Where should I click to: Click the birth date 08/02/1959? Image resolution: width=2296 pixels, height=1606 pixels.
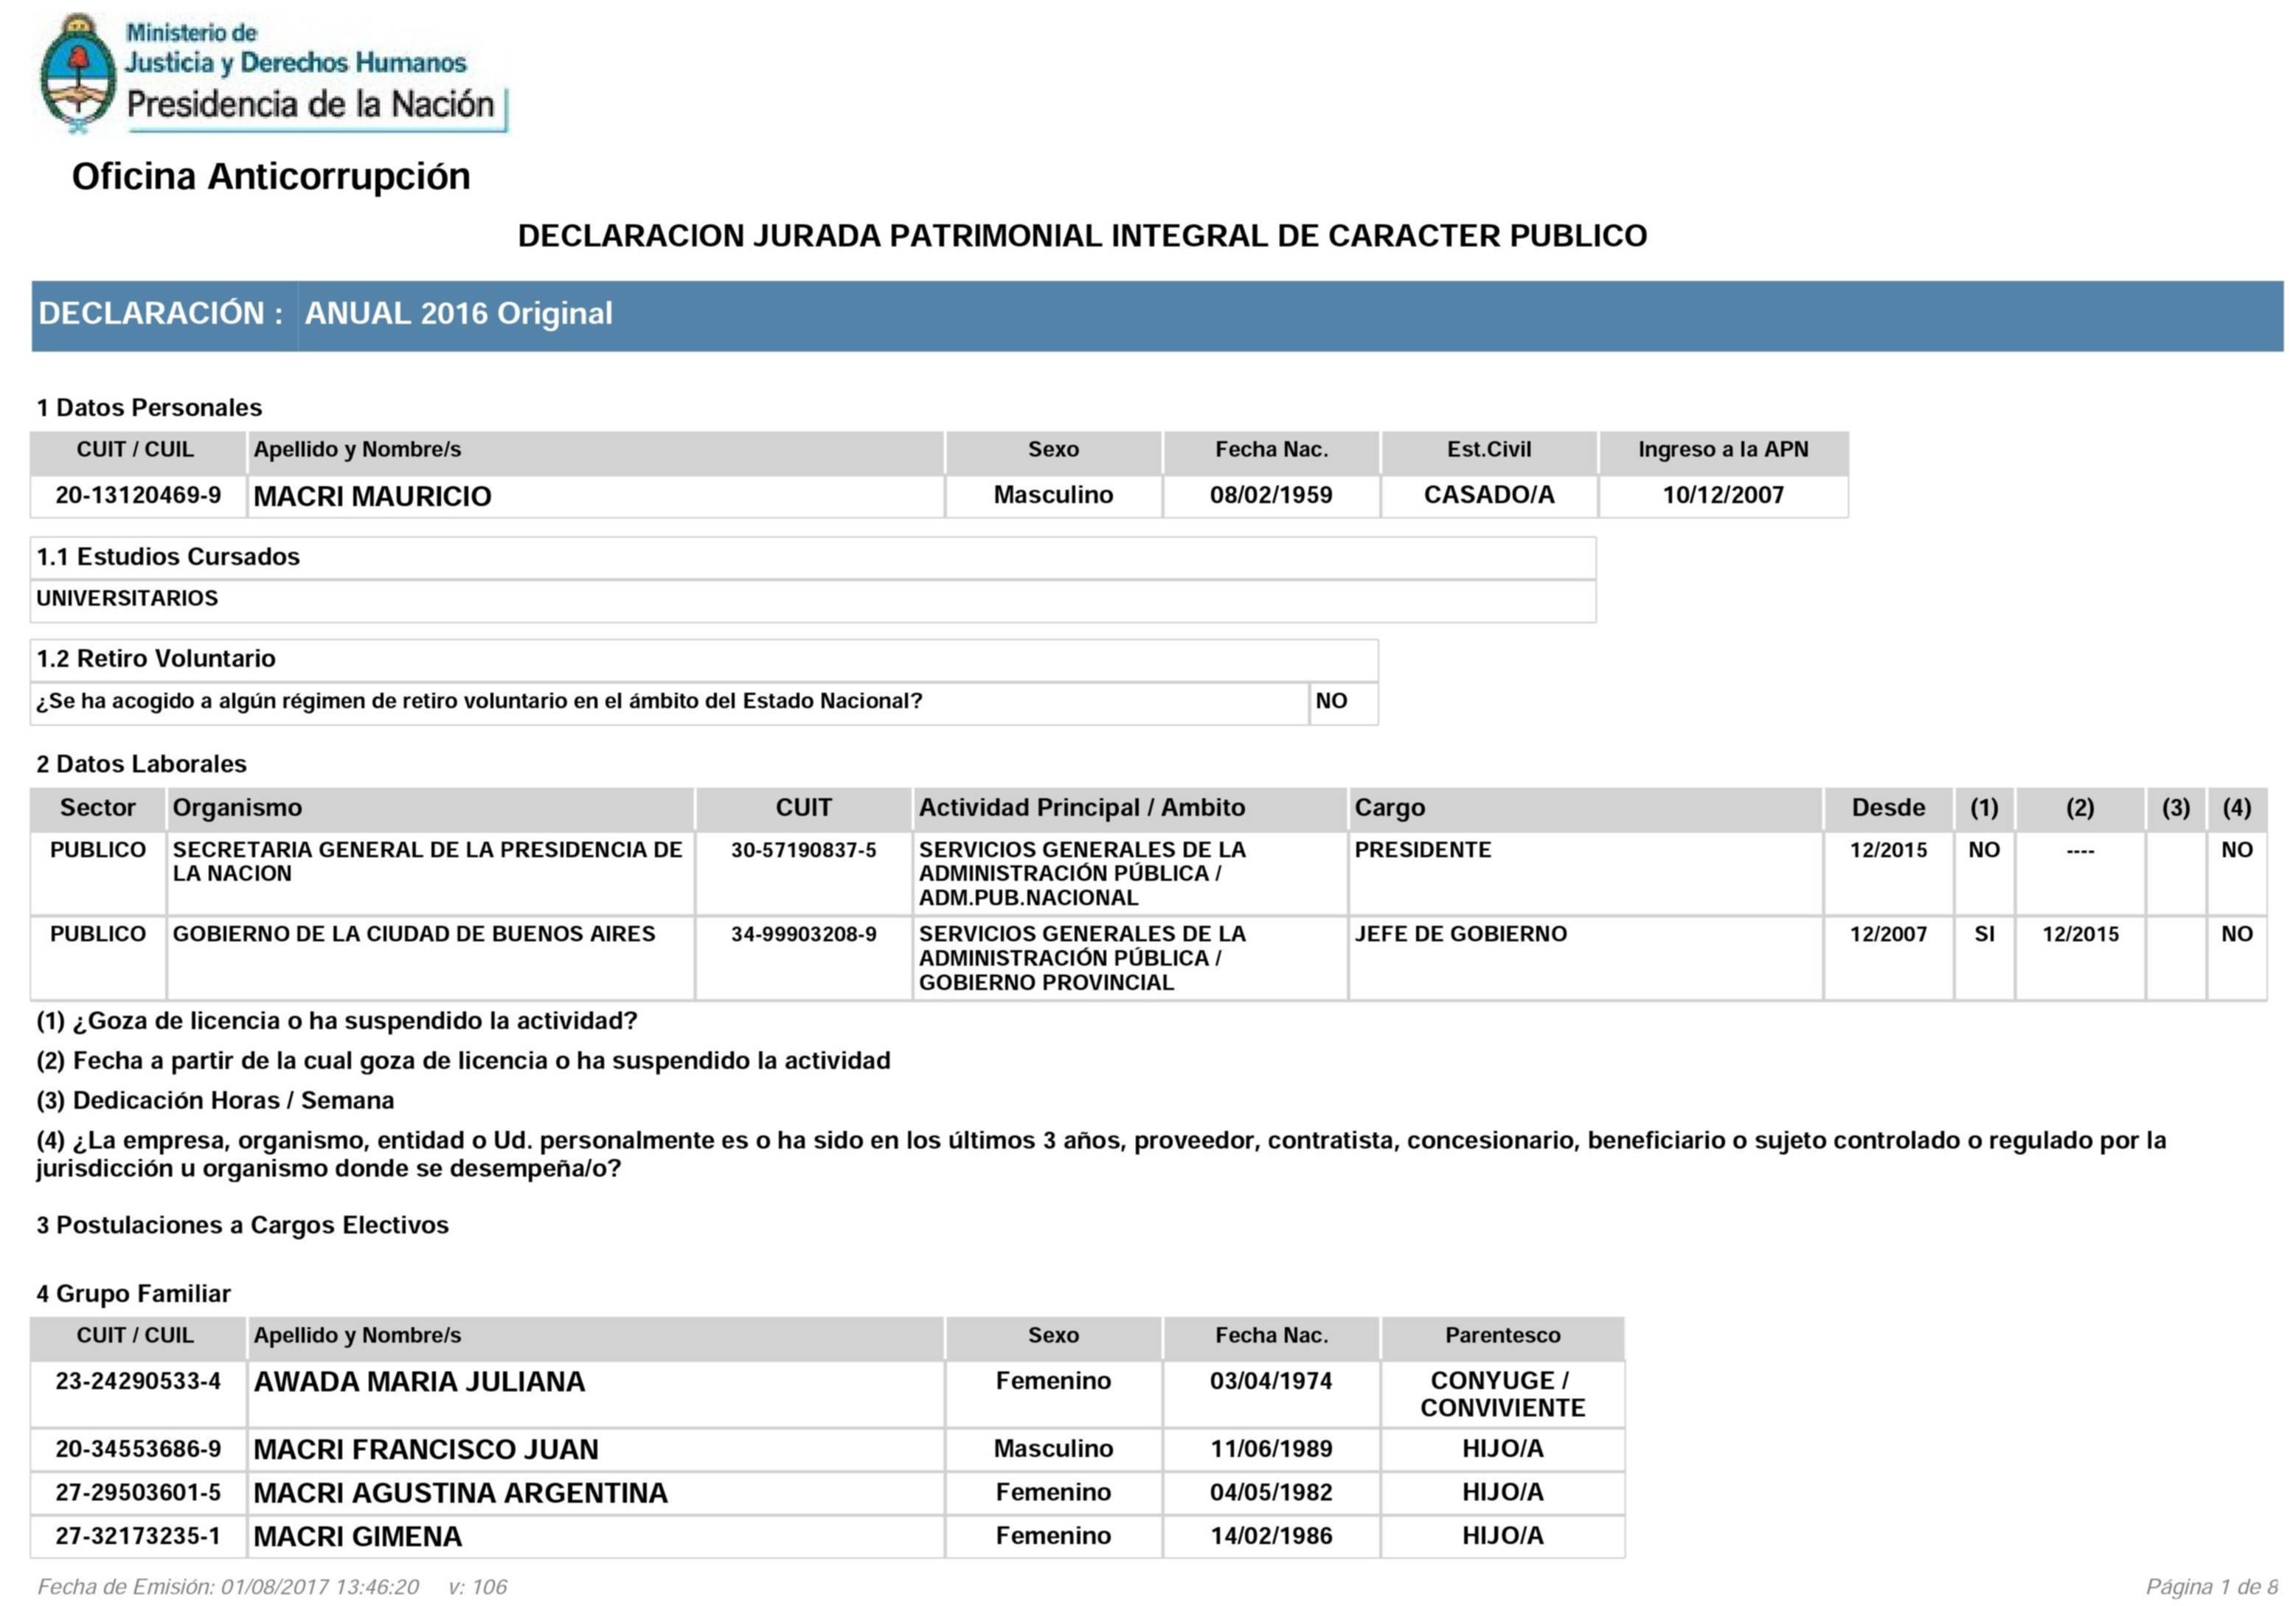coord(1271,495)
